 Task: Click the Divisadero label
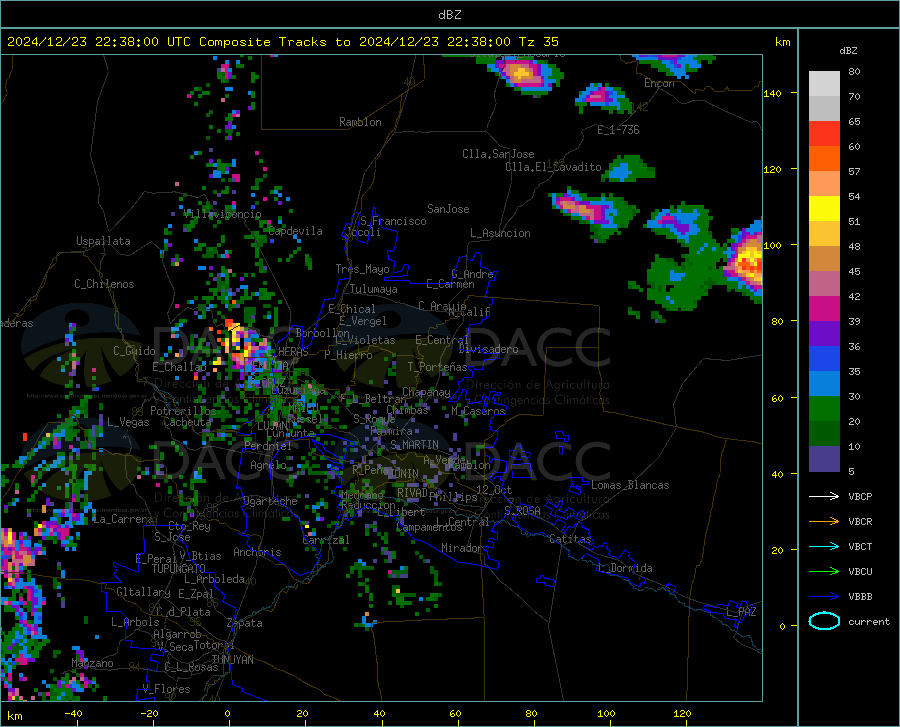click(488, 349)
